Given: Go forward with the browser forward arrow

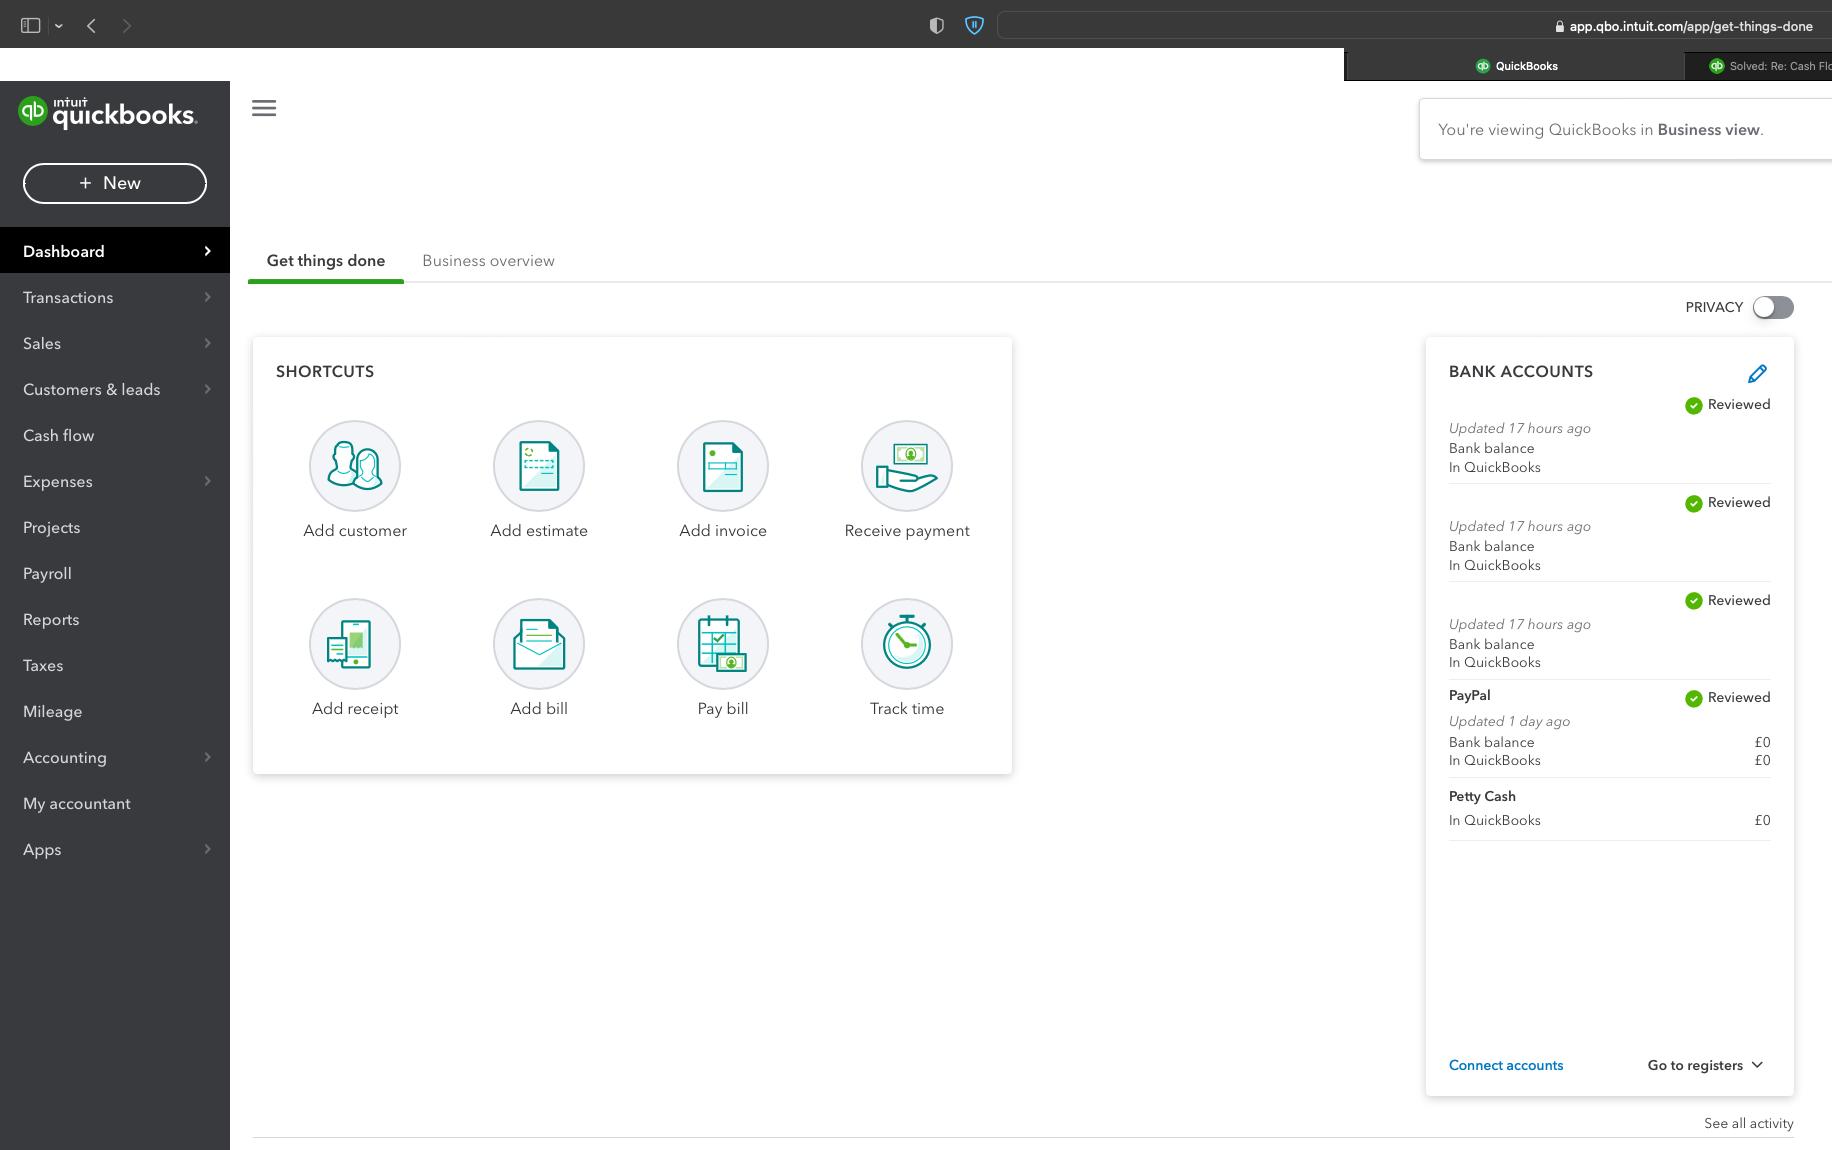Looking at the screenshot, I should click(x=126, y=26).
